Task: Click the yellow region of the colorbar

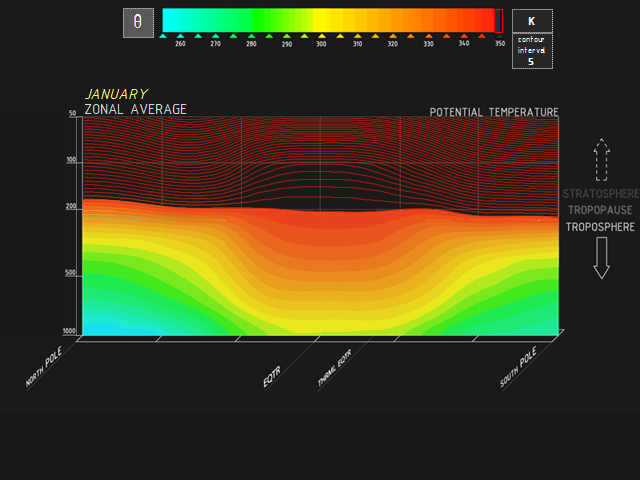Action: [325, 20]
